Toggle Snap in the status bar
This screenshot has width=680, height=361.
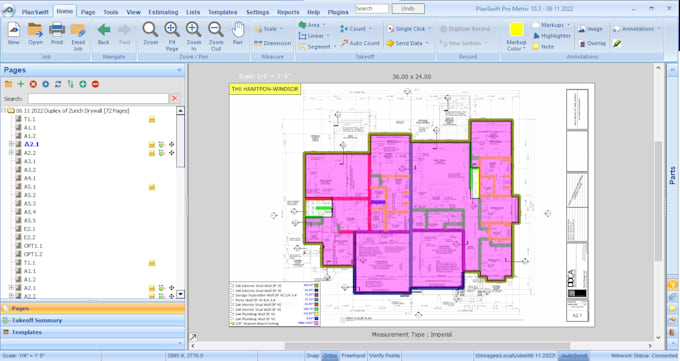coord(313,356)
